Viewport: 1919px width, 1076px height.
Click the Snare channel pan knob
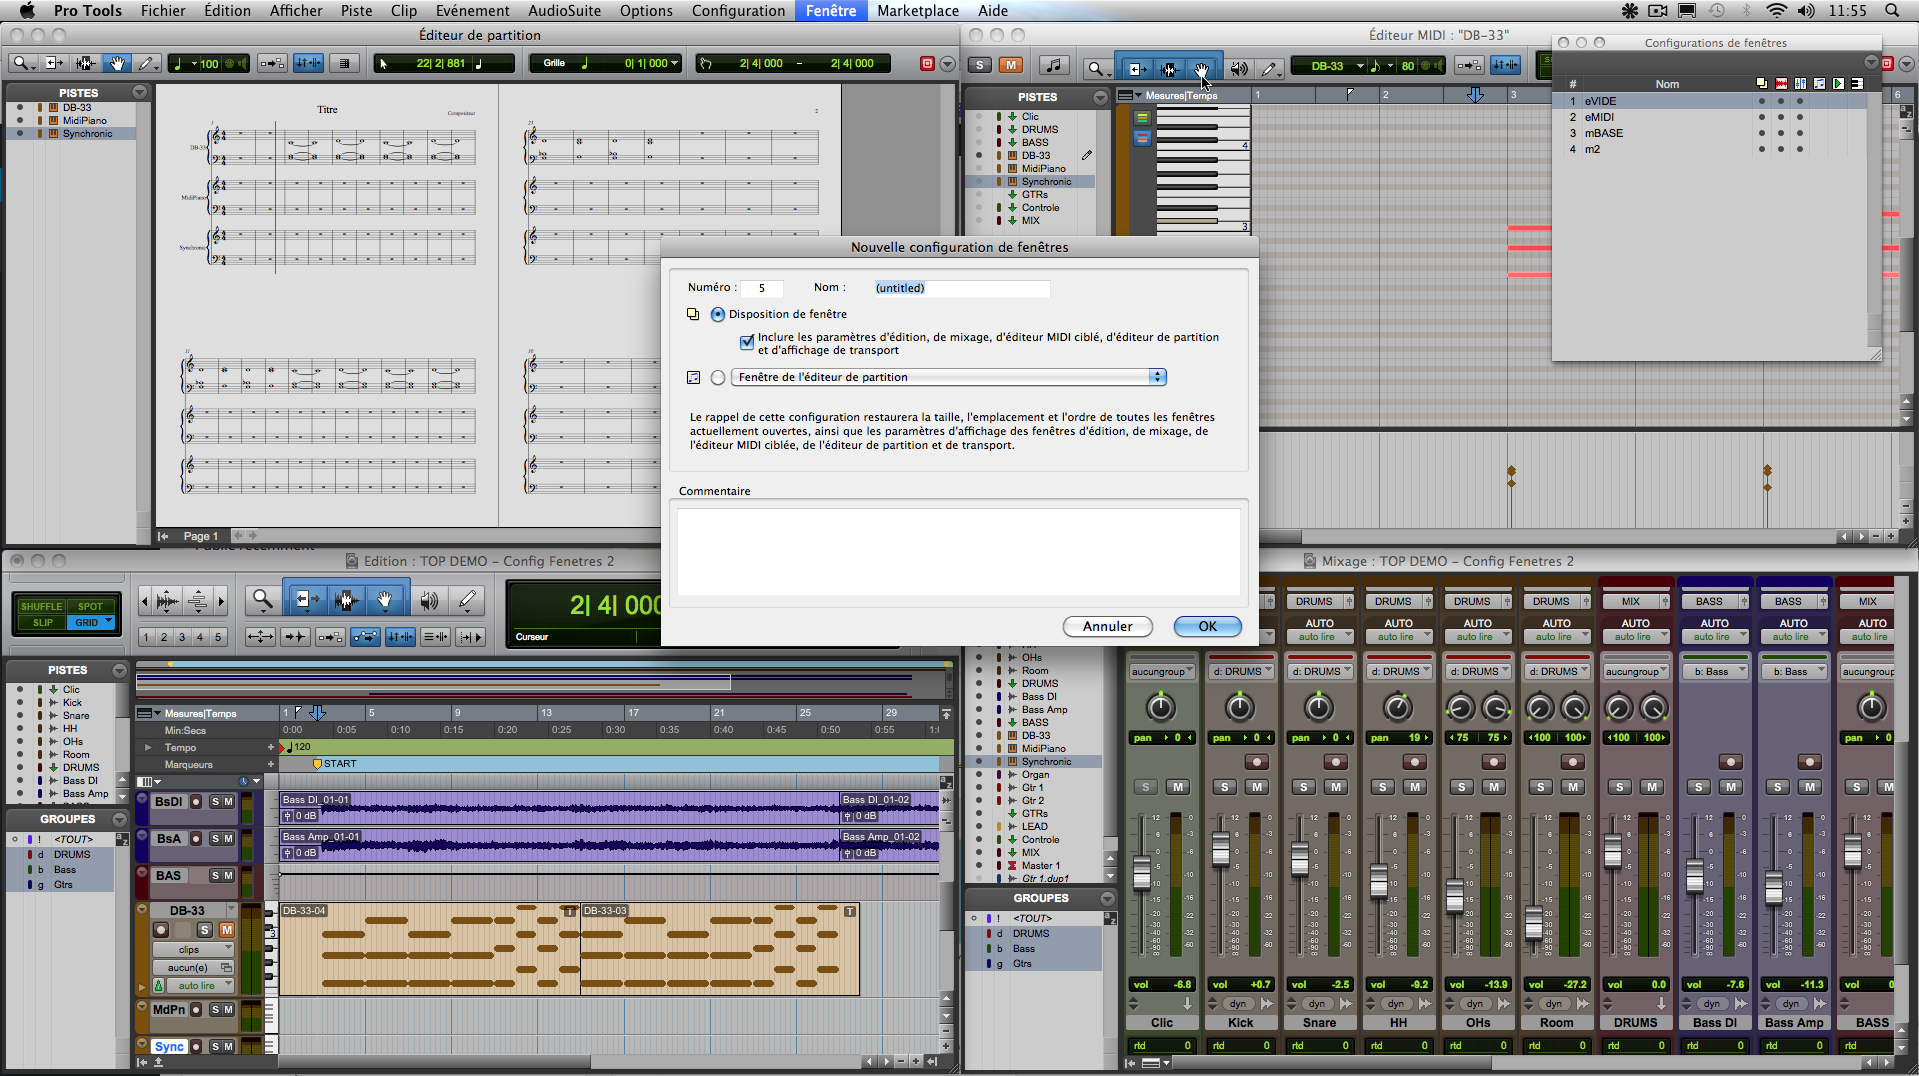[1319, 708]
